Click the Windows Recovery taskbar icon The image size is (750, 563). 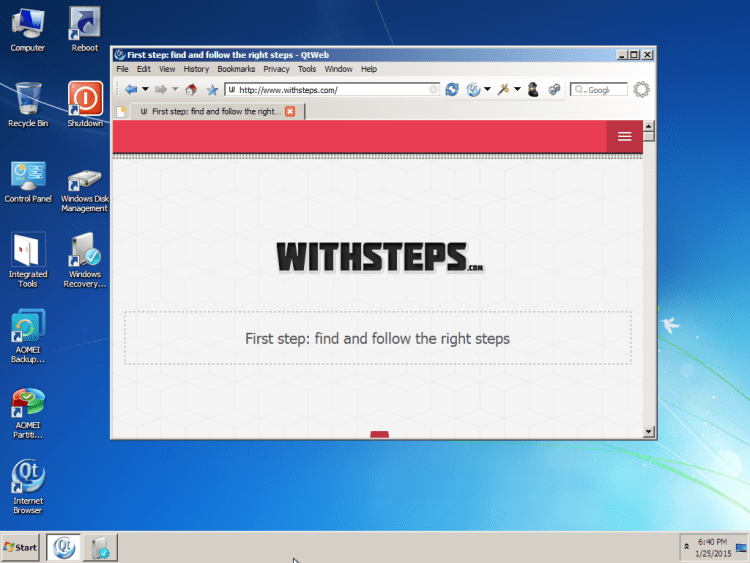[100, 547]
